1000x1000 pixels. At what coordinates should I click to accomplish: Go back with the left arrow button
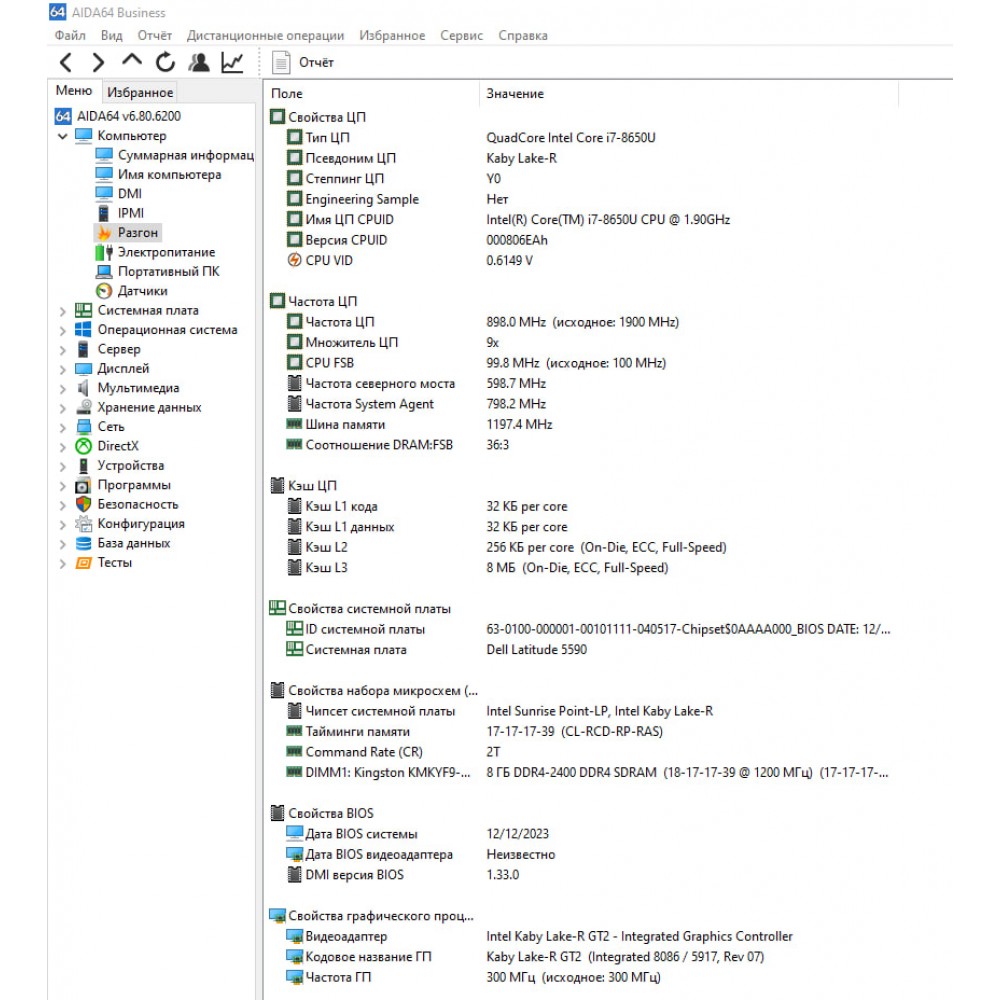click(x=66, y=62)
